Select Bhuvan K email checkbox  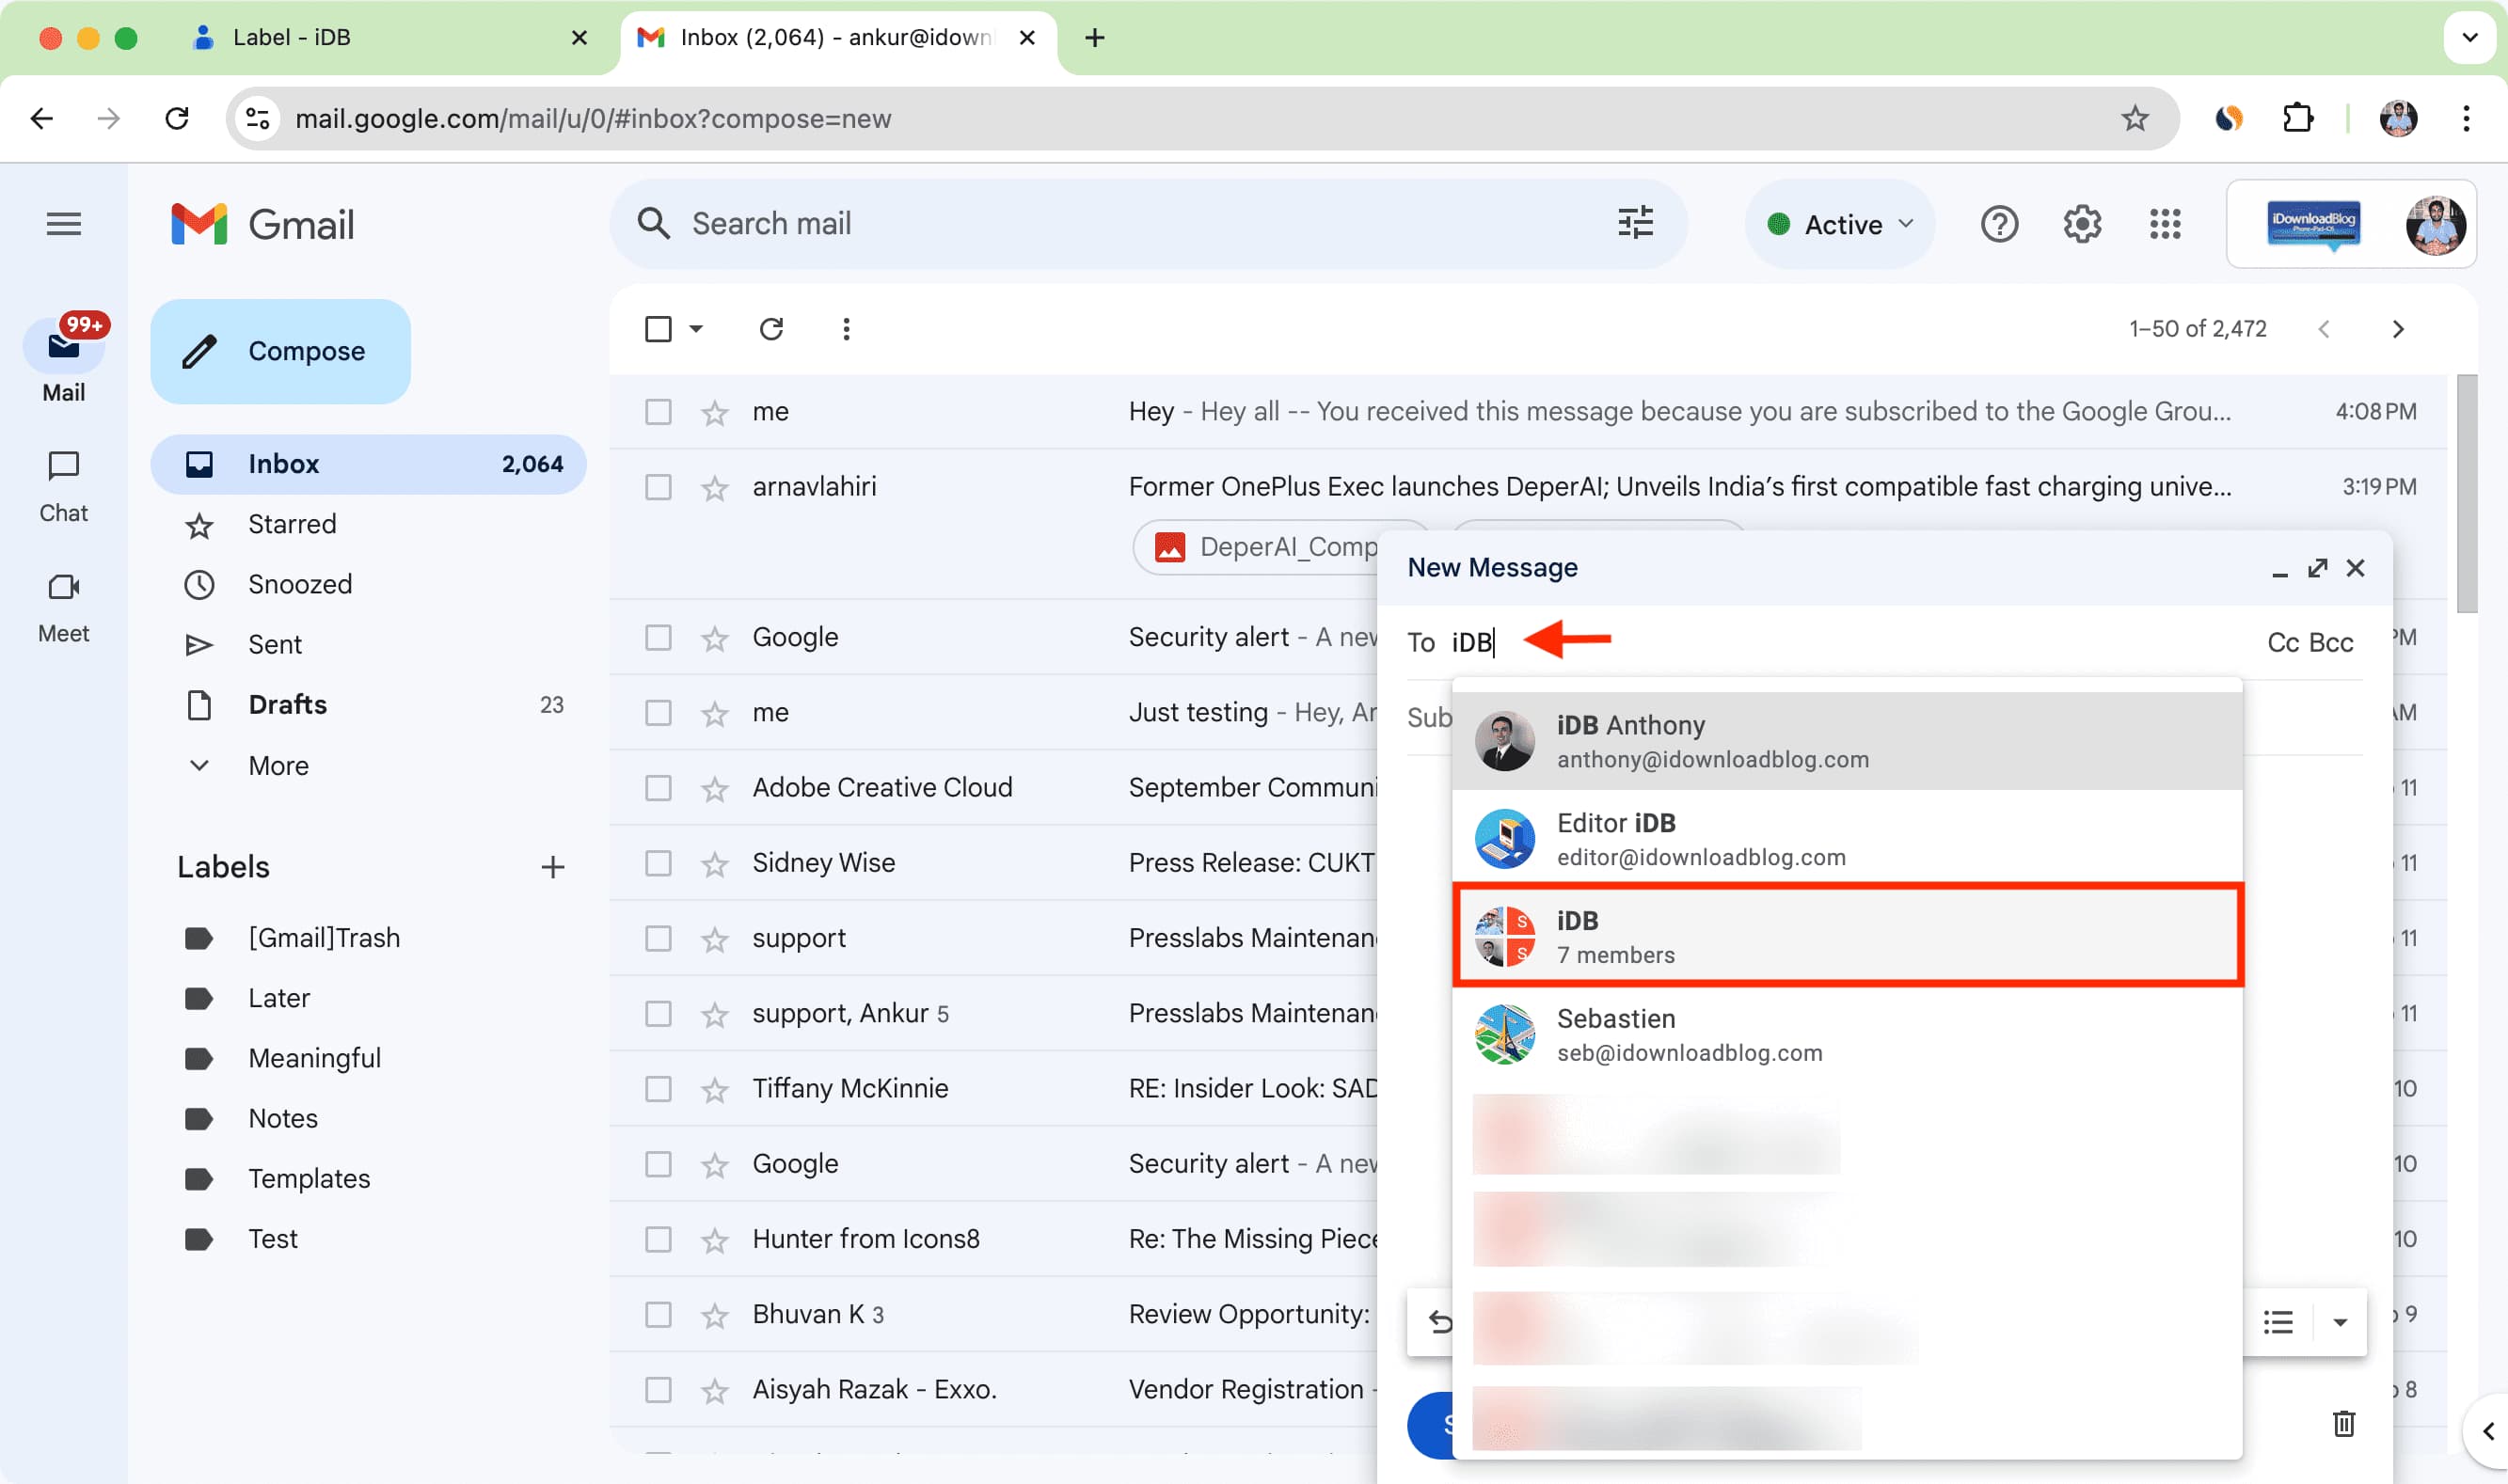(658, 1315)
